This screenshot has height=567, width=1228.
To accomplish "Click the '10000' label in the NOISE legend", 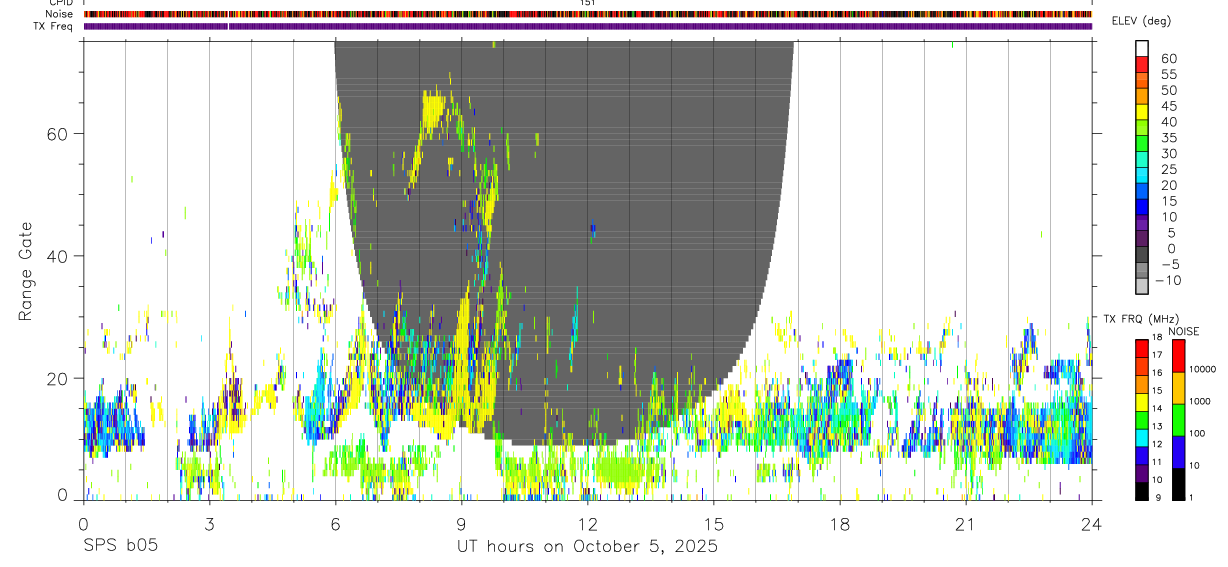I will pos(1202,369).
